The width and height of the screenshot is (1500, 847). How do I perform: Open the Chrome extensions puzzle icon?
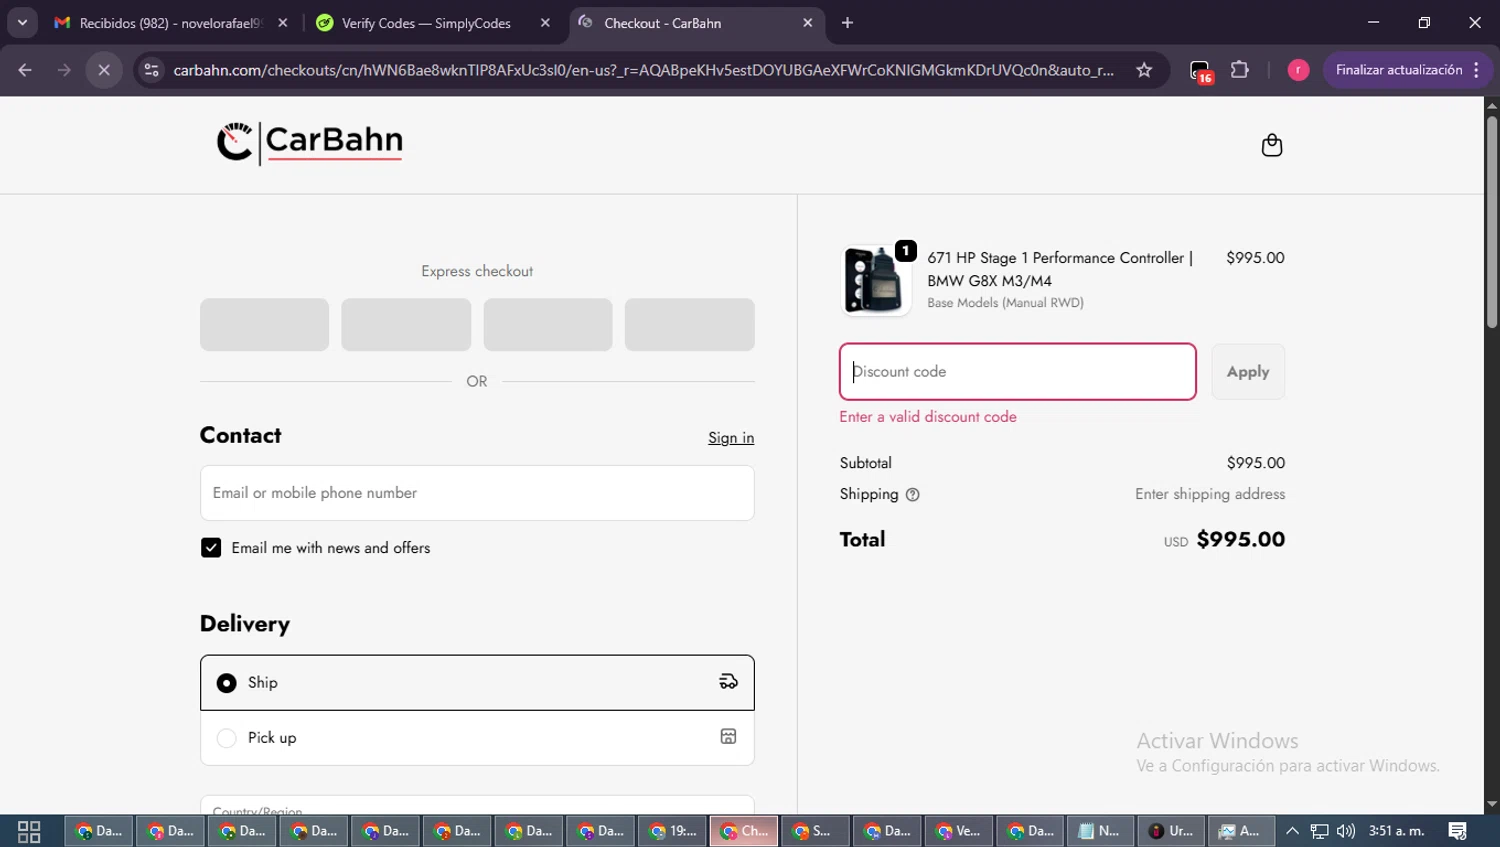pos(1240,70)
